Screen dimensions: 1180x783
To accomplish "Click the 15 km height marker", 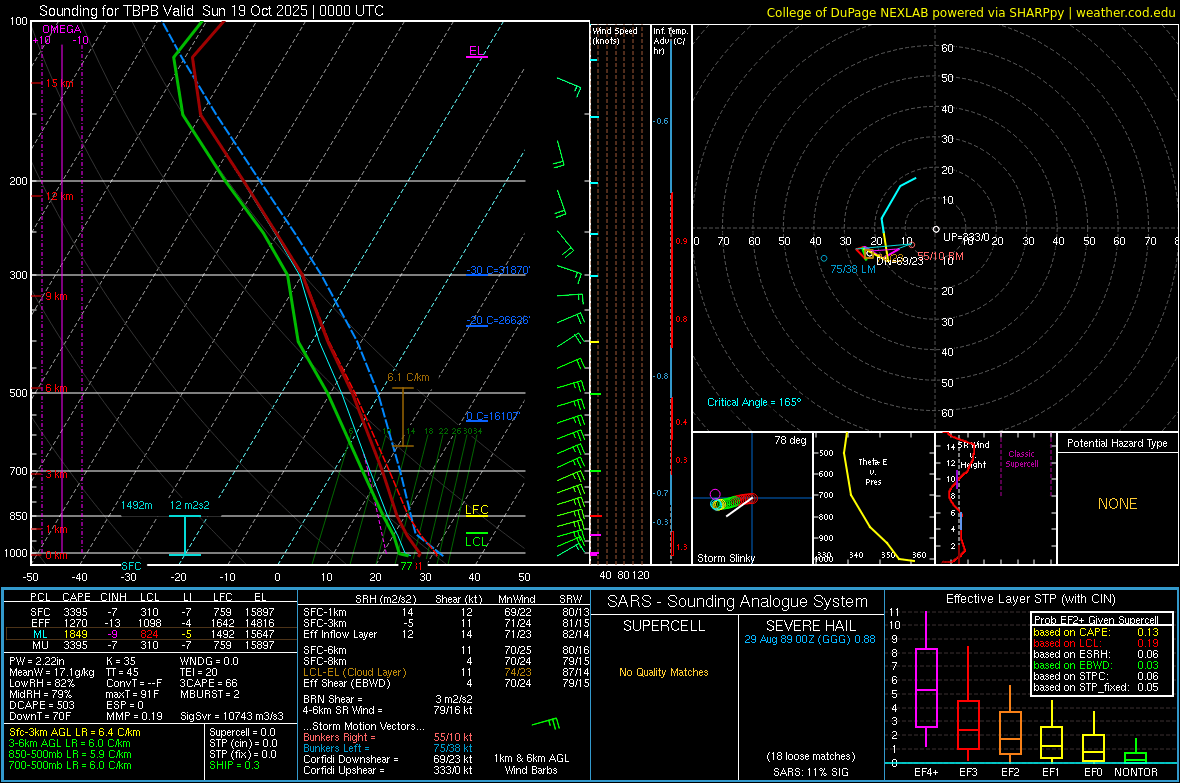I will pyautogui.click(x=59, y=83).
